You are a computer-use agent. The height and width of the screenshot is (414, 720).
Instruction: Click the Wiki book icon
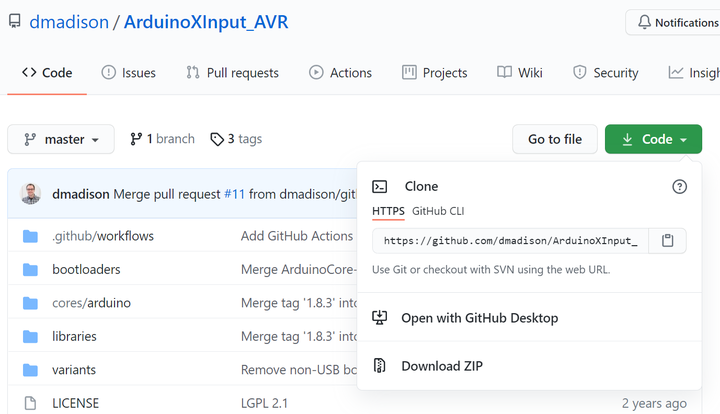504,72
